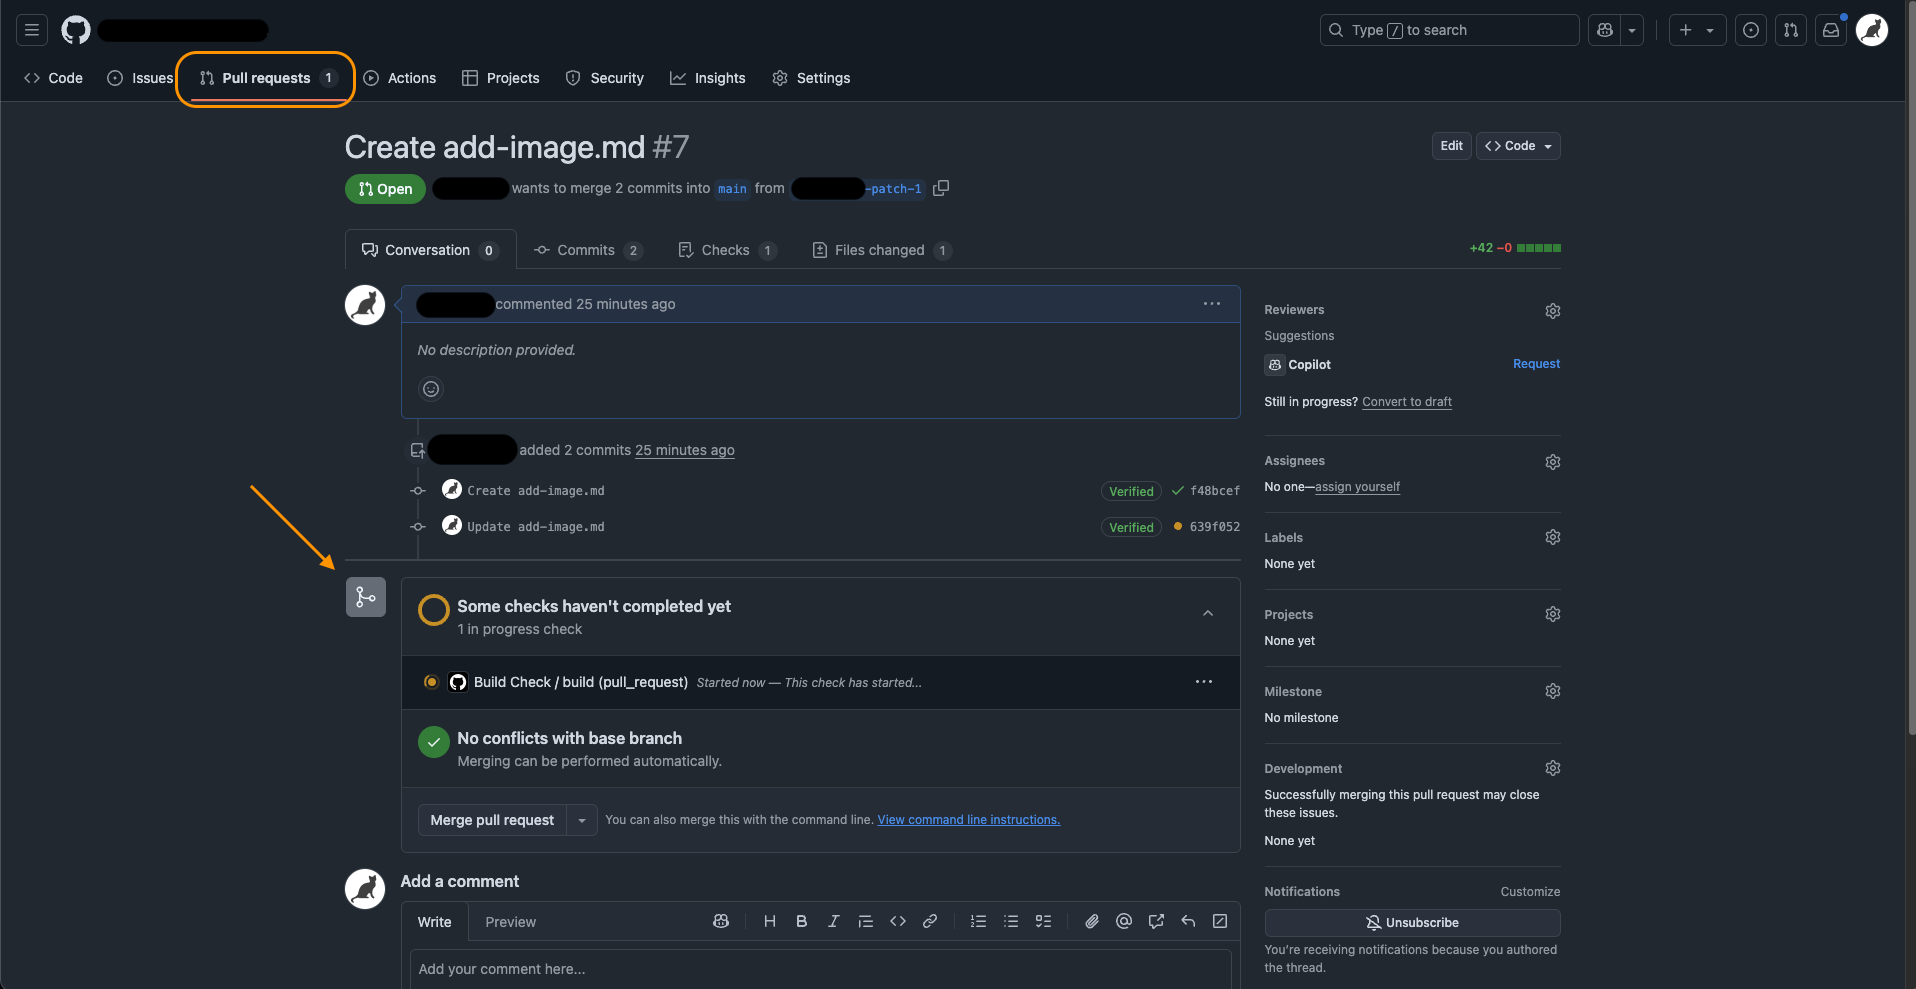This screenshot has width=1916, height=989.
Task: Expand the merge method dropdown arrow
Action: [x=582, y=820]
